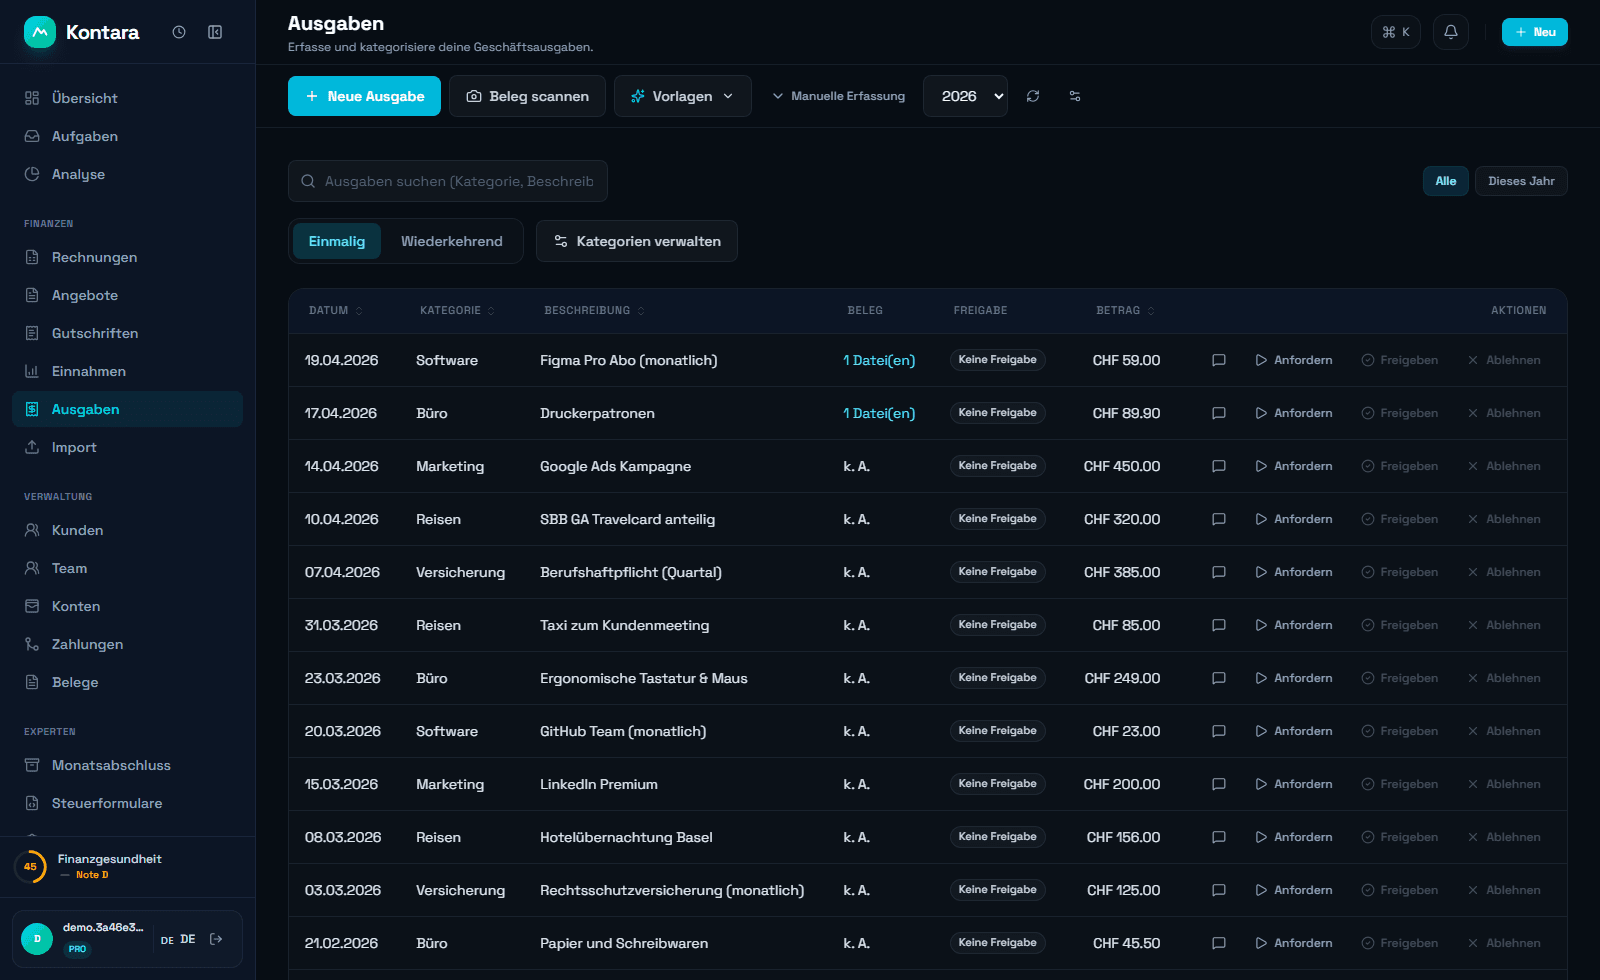Click the Finanzgesundheit score ring
Viewport: 1600px width, 980px height.
pyautogui.click(x=30, y=867)
